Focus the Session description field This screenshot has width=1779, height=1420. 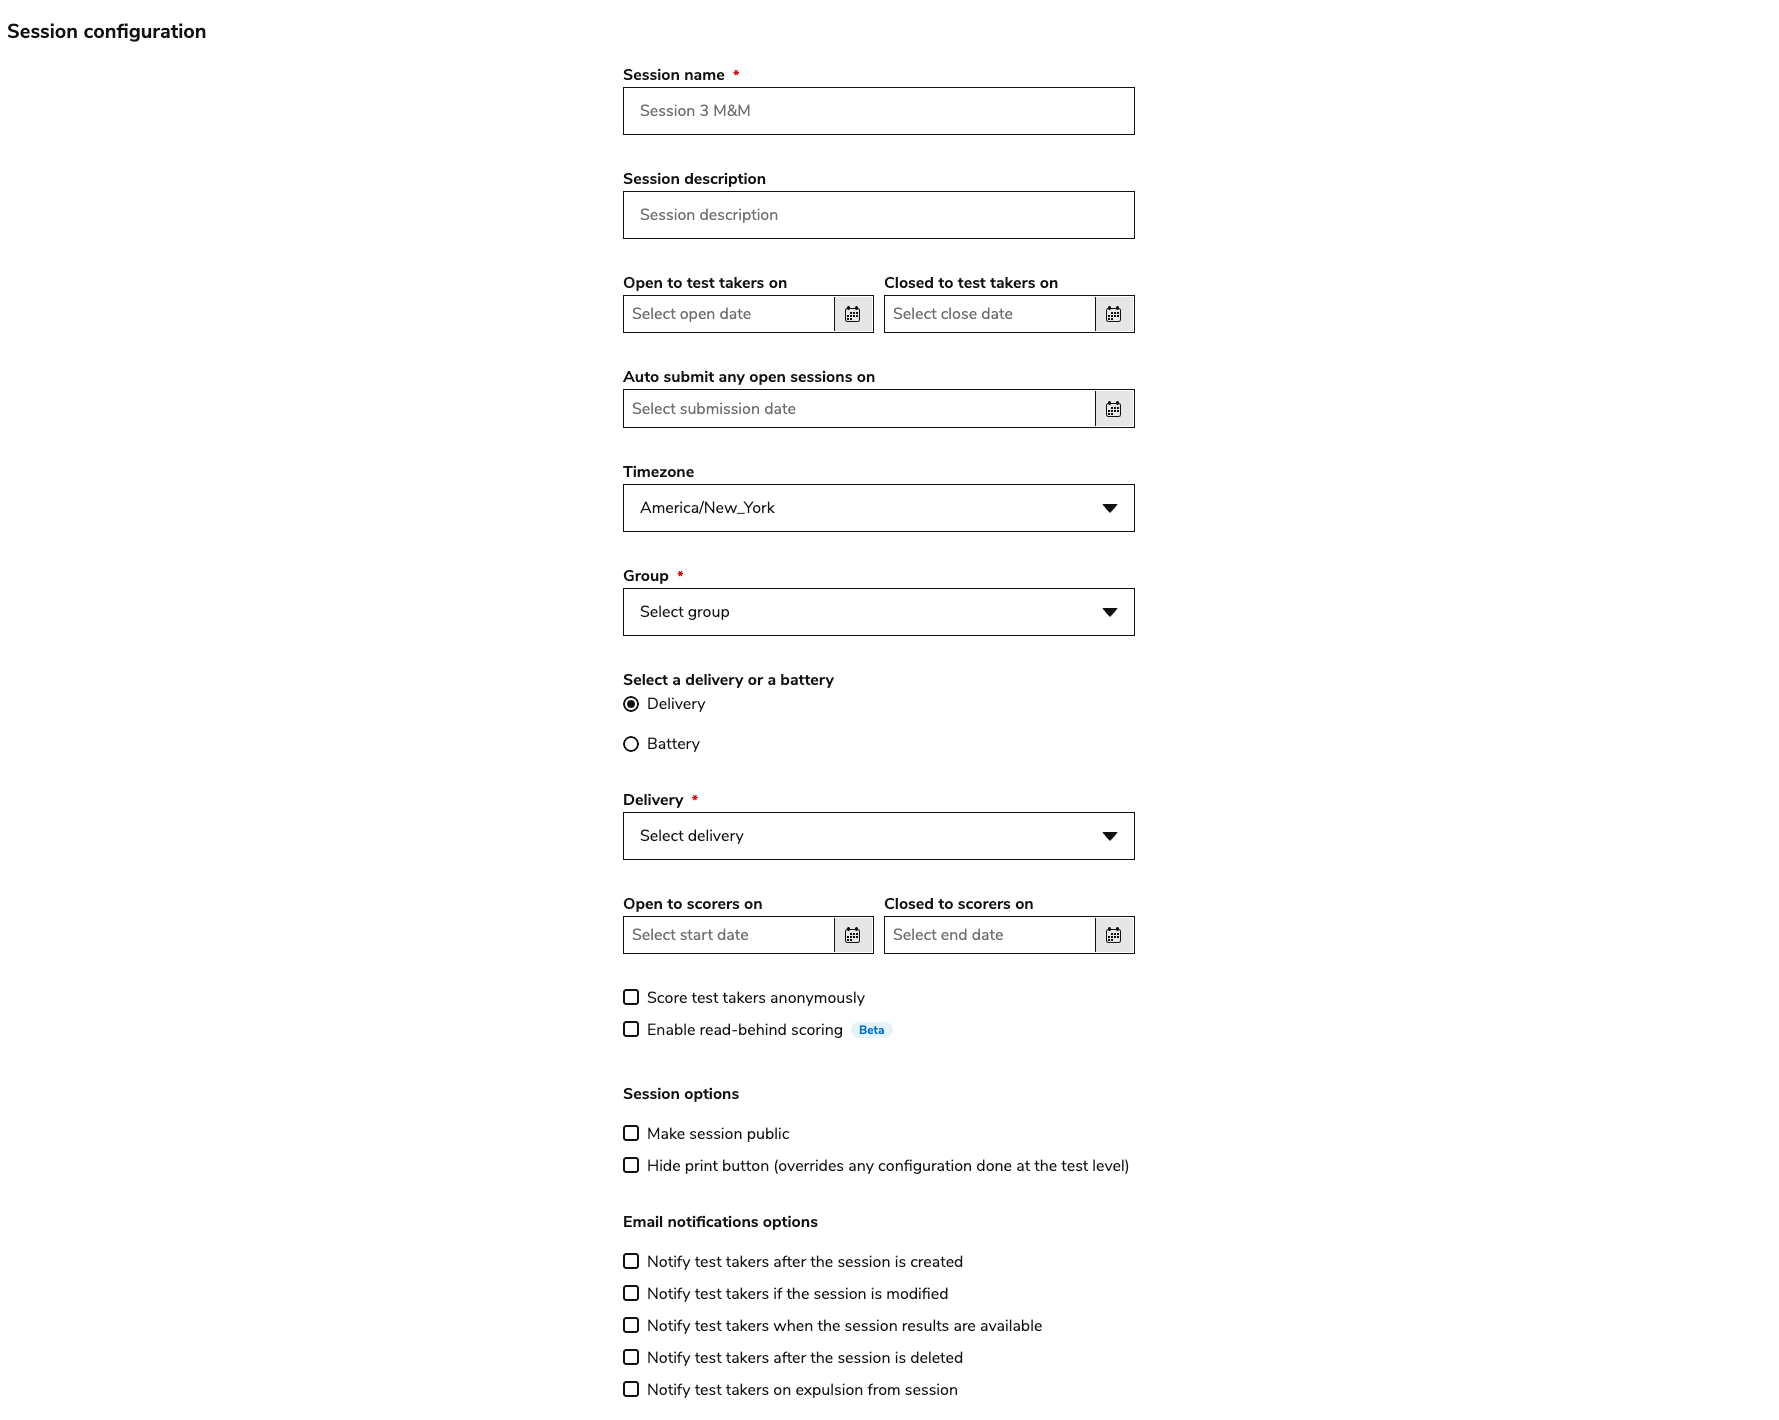coord(878,215)
